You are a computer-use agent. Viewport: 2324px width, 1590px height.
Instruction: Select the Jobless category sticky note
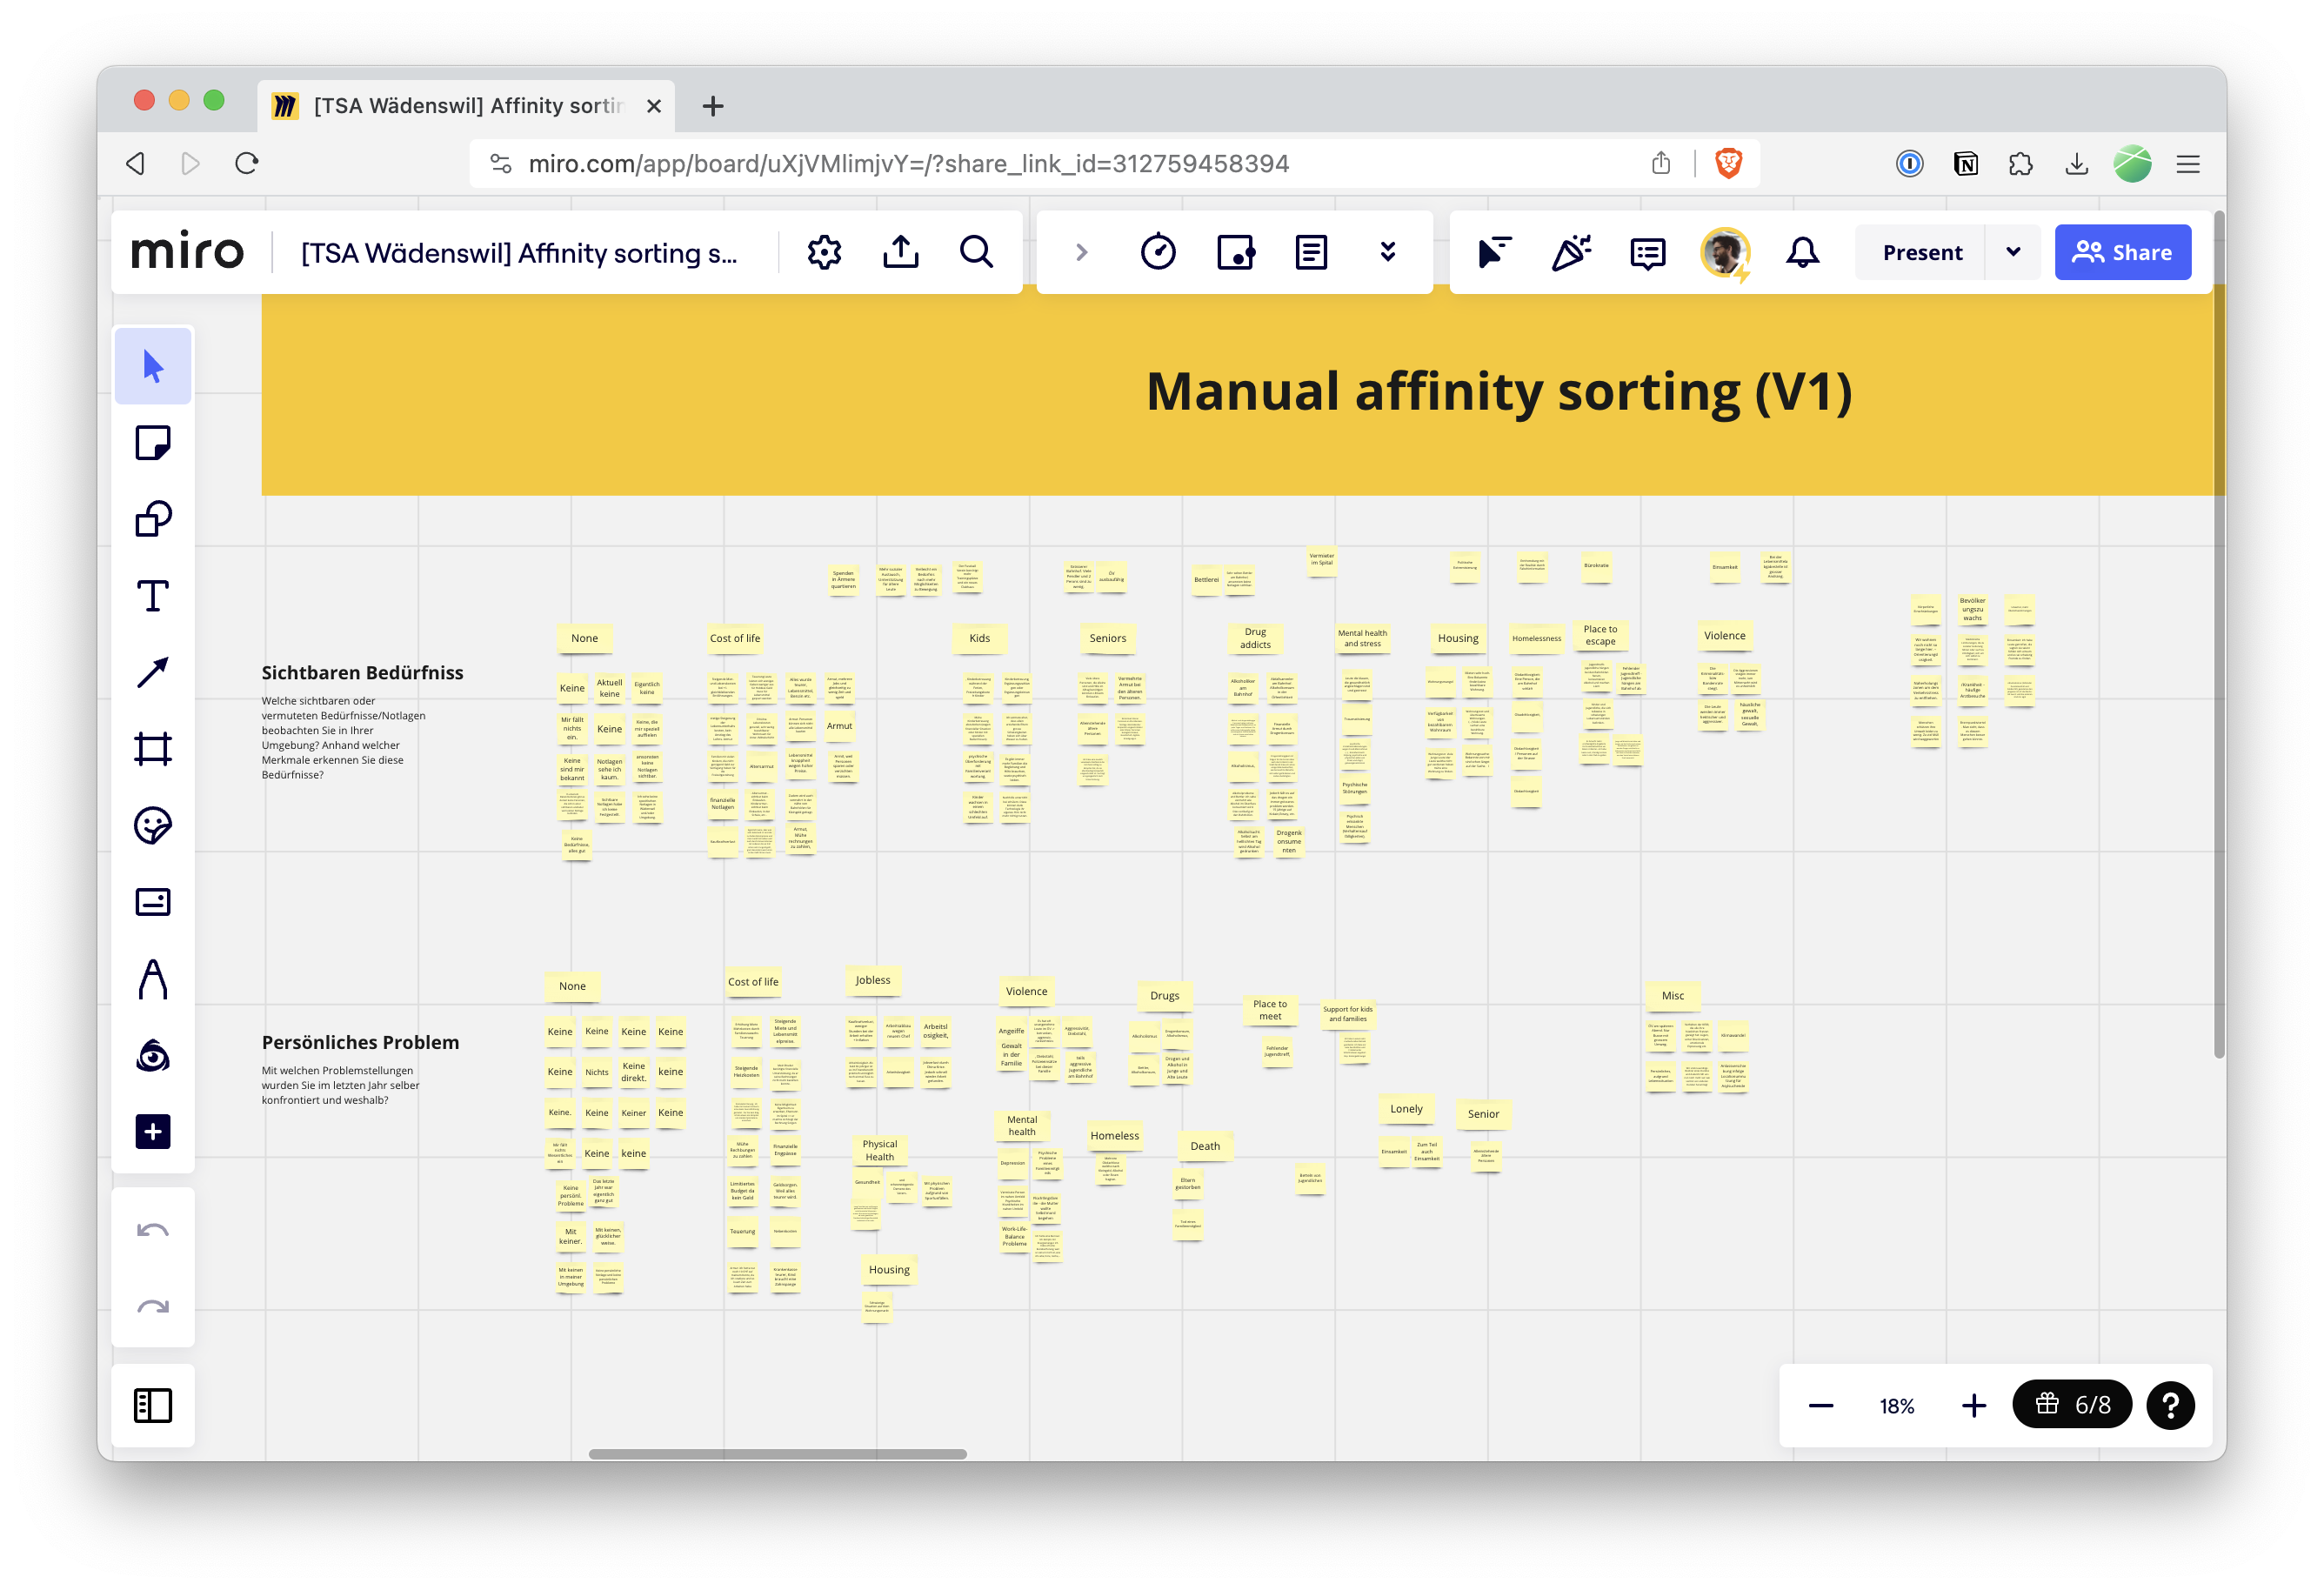click(x=872, y=980)
